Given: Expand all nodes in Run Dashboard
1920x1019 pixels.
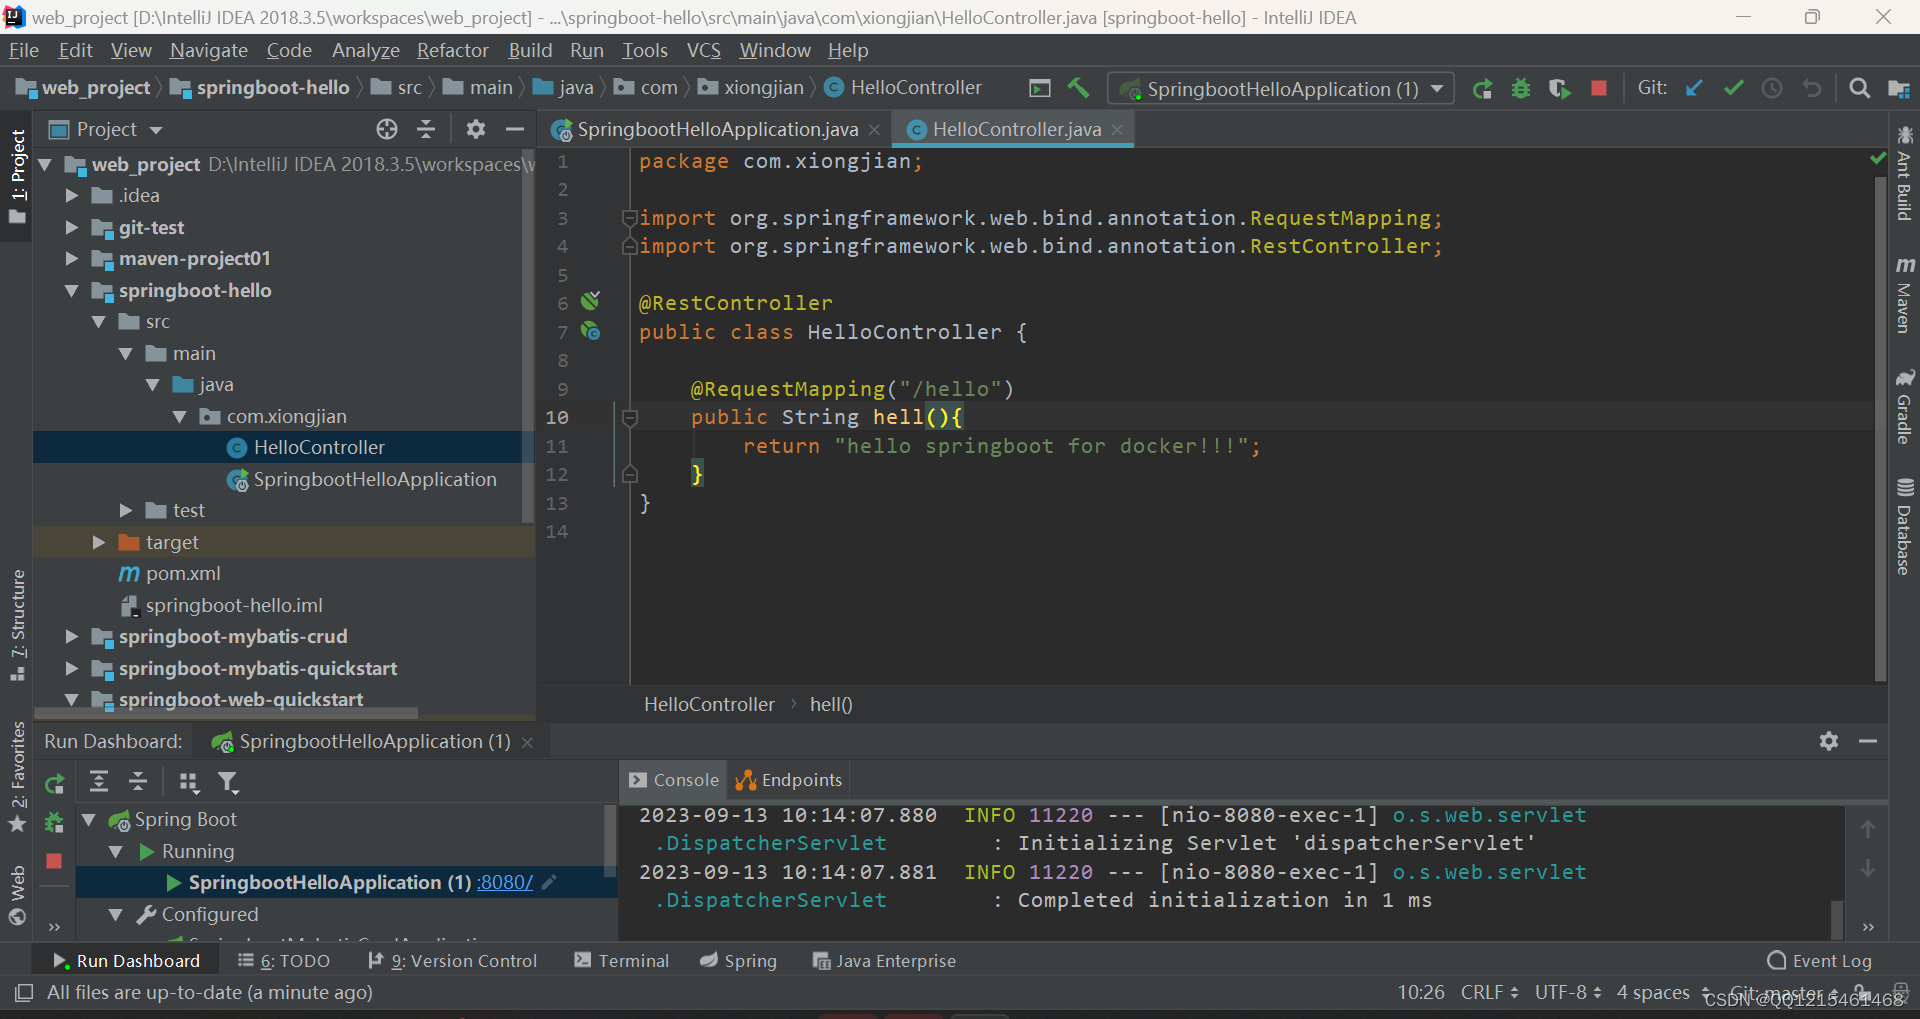Looking at the screenshot, I should (99, 782).
